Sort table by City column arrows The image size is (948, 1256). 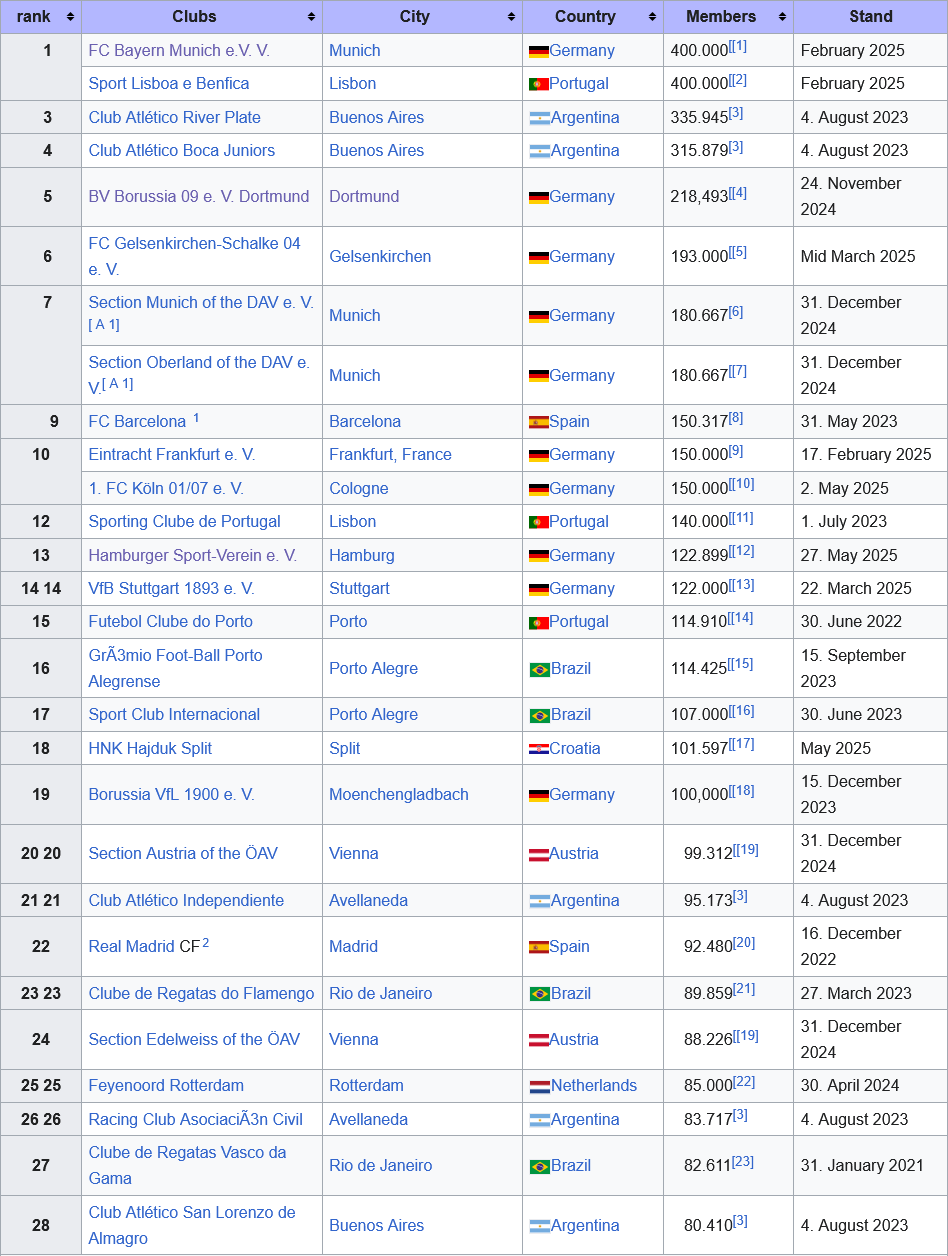pos(511,17)
